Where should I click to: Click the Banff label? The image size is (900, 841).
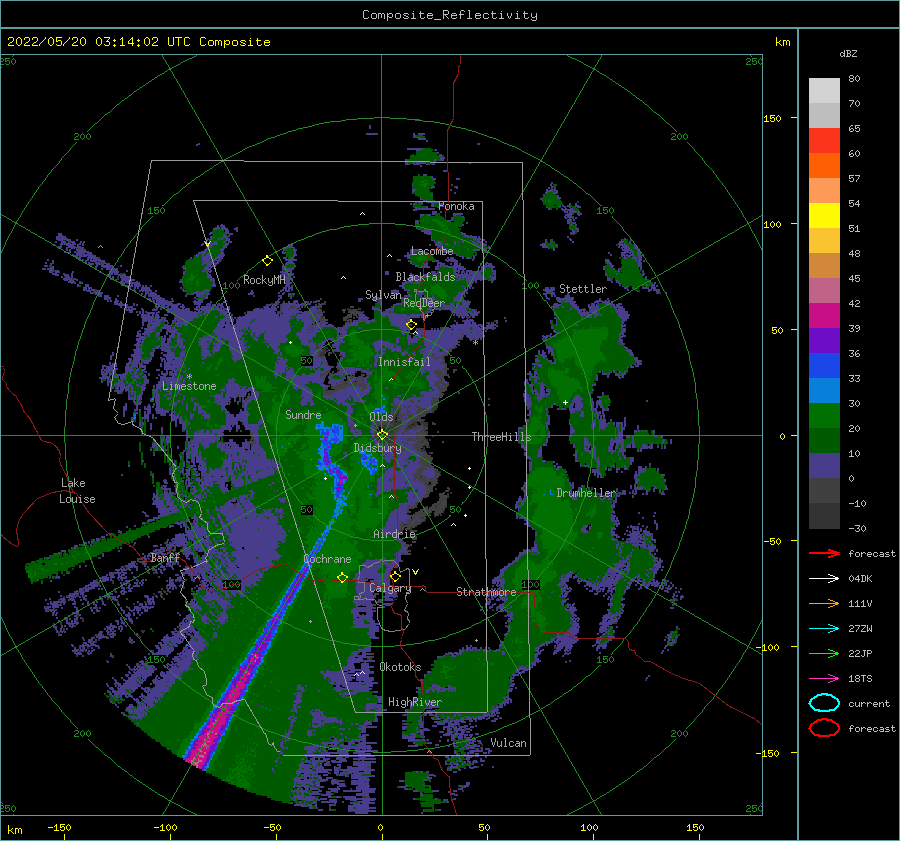tap(165, 558)
